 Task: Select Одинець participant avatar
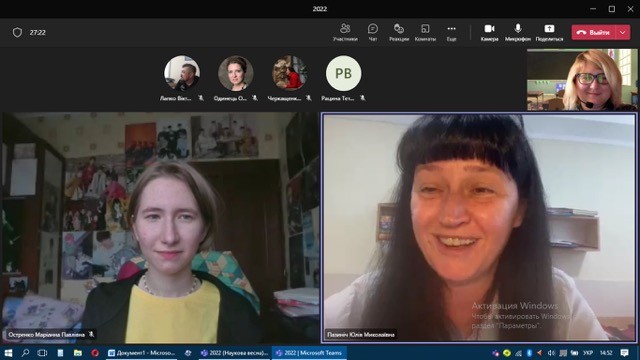pos(236,73)
